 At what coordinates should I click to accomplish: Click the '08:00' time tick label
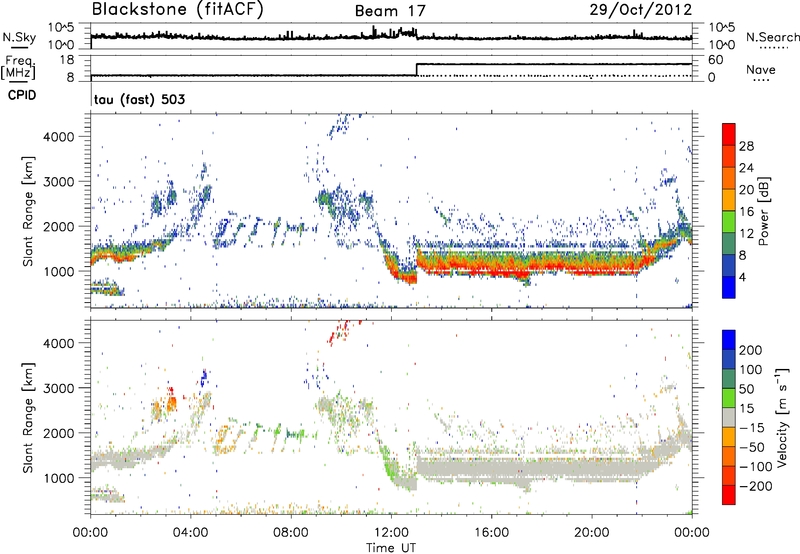pyautogui.click(x=291, y=533)
